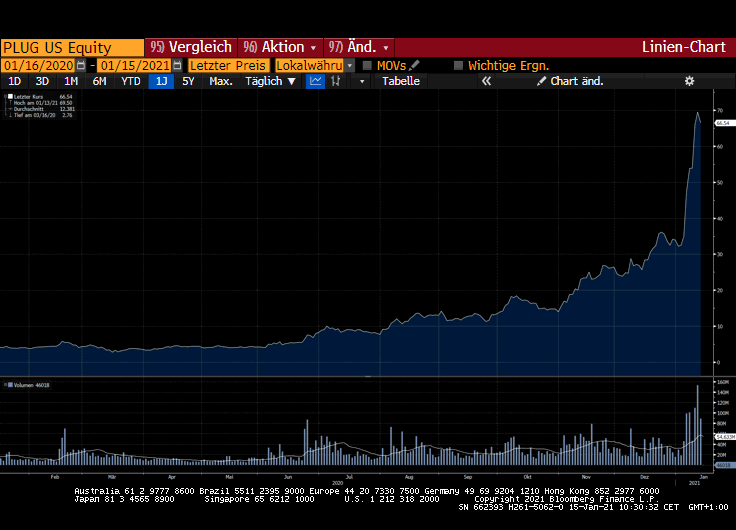Select line chart type icon

coord(315,81)
